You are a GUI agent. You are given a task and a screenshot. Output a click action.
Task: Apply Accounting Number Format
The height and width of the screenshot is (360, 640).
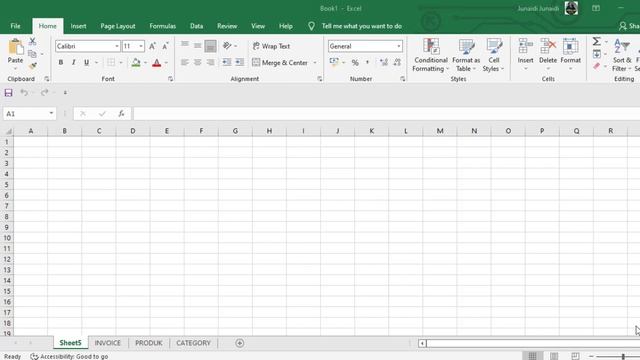(x=334, y=62)
